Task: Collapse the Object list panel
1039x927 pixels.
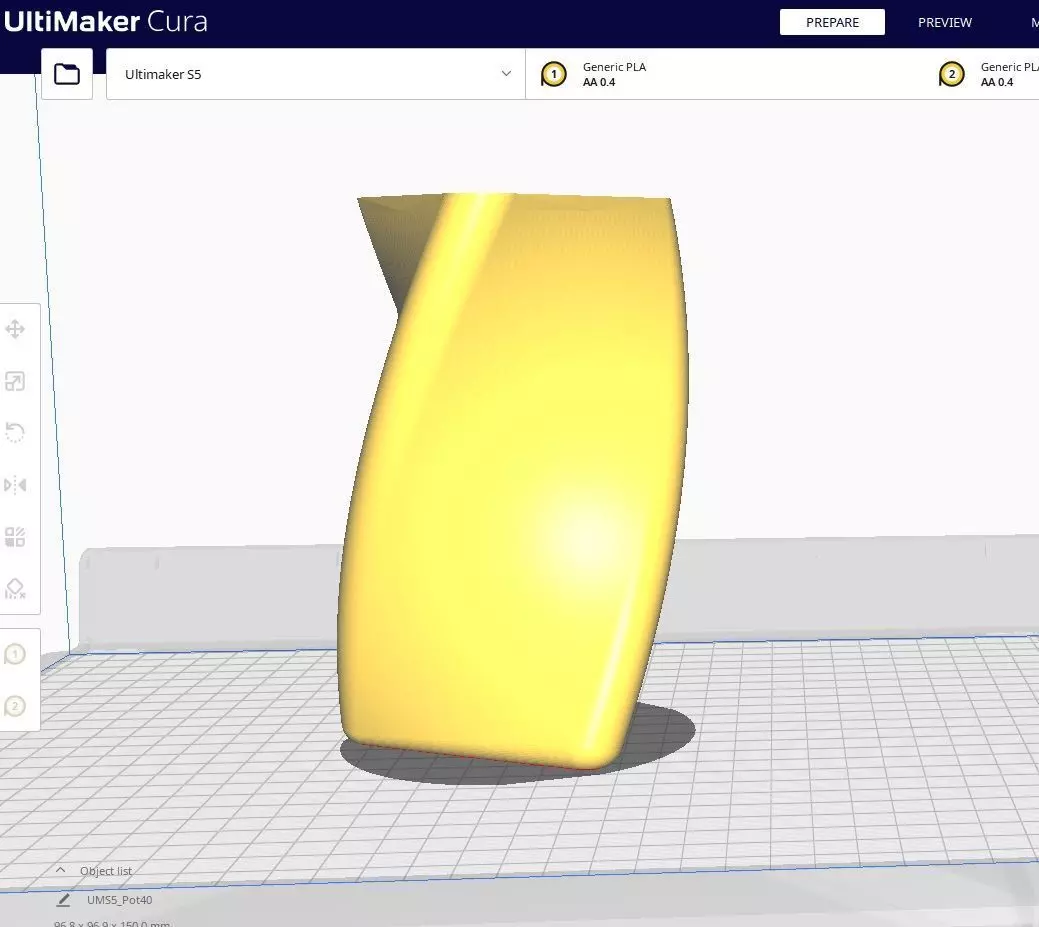Action: click(x=60, y=870)
